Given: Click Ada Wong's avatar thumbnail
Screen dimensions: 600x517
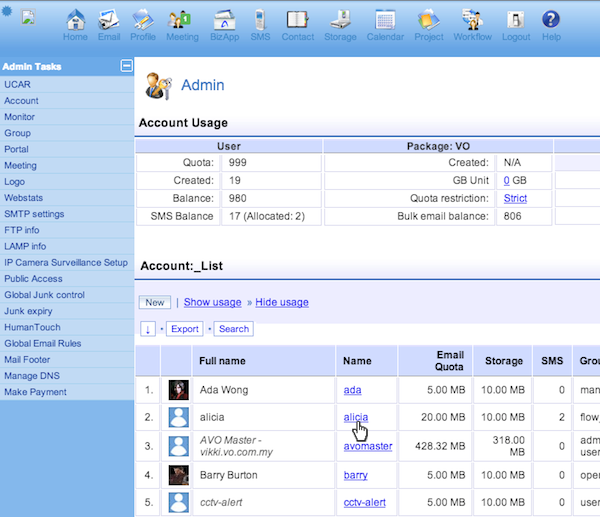Looking at the screenshot, I should coord(179,390).
